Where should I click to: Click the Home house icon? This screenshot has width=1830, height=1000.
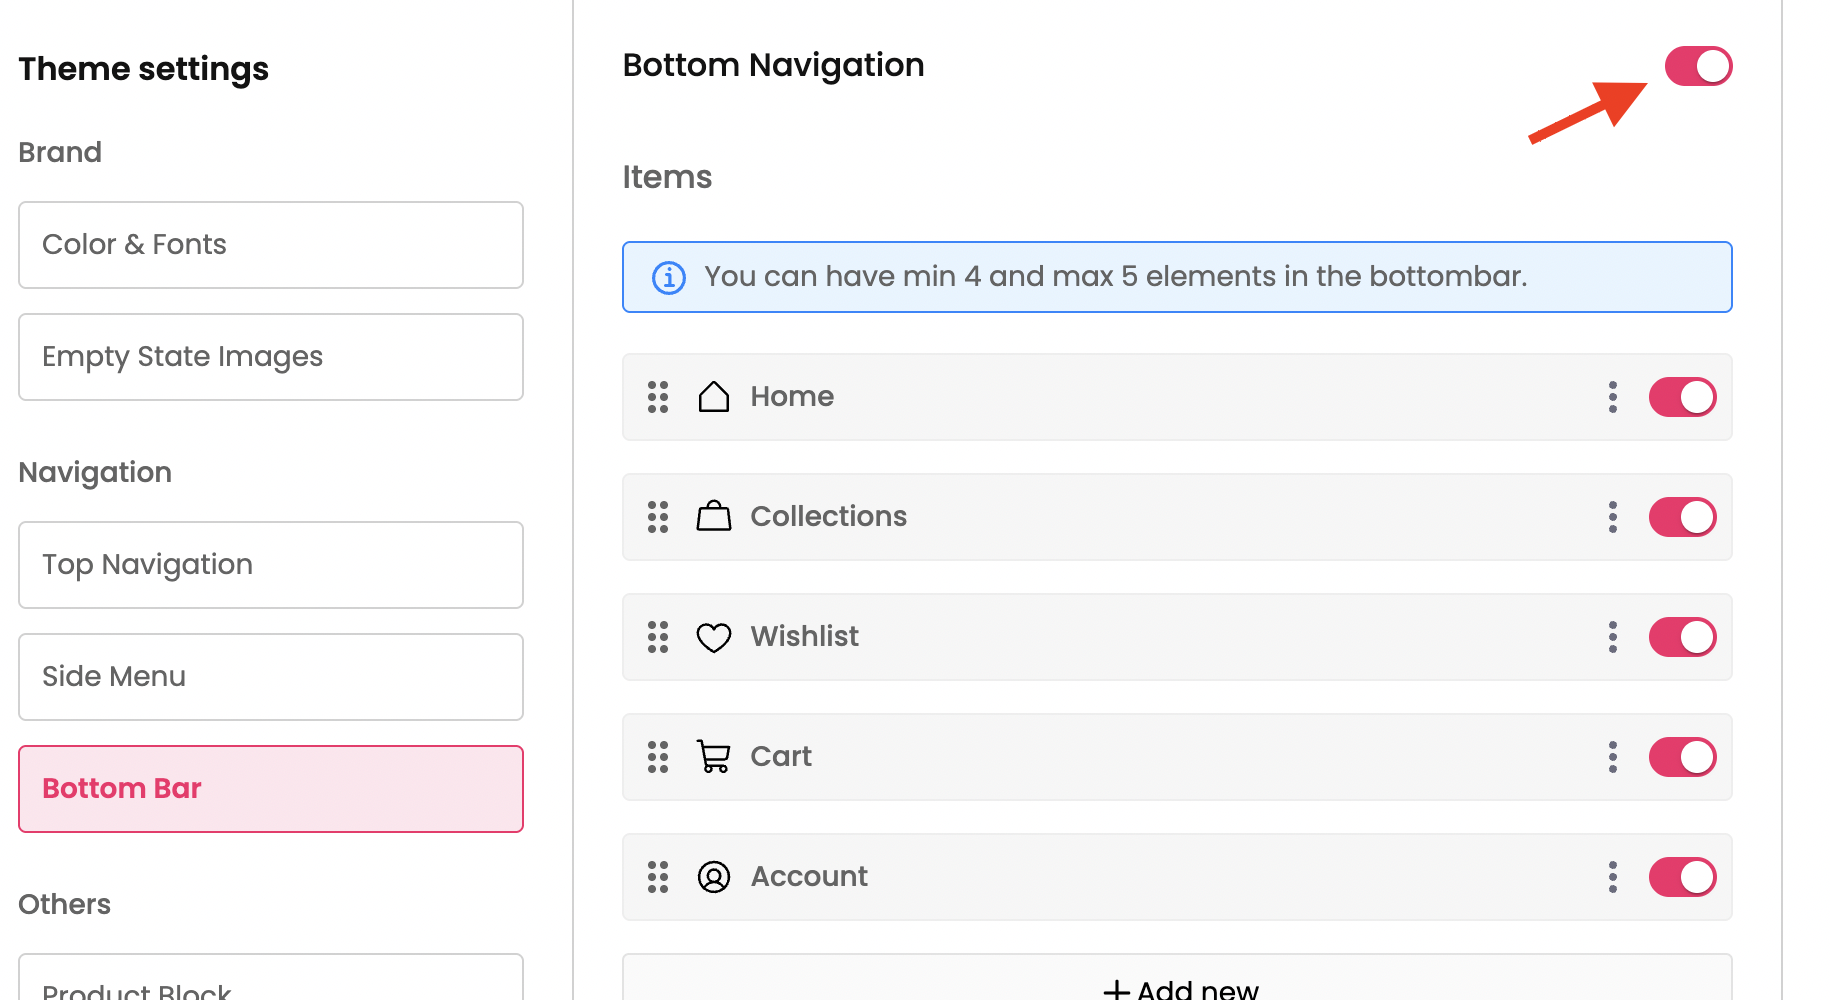coord(713,397)
